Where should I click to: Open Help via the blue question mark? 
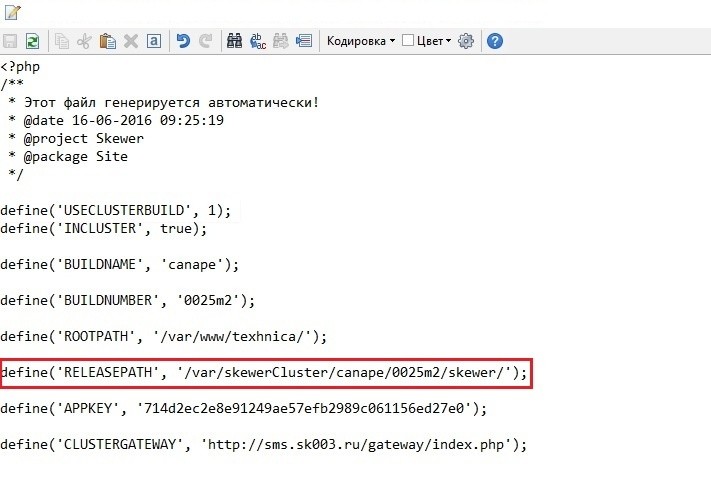click(494, 41)
